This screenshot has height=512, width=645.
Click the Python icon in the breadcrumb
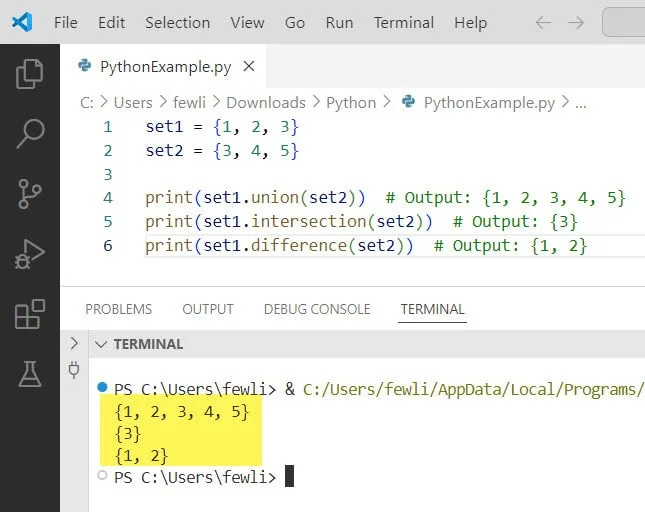(x=408, y=101)
